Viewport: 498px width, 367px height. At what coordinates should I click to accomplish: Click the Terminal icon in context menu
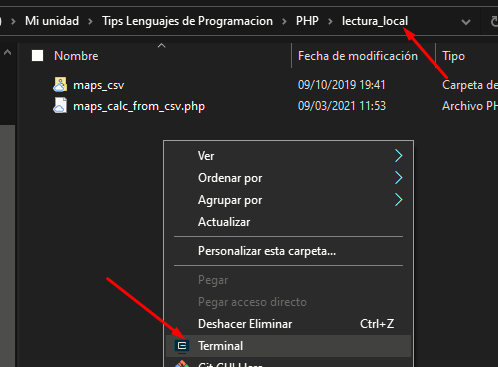coord(182,346)
